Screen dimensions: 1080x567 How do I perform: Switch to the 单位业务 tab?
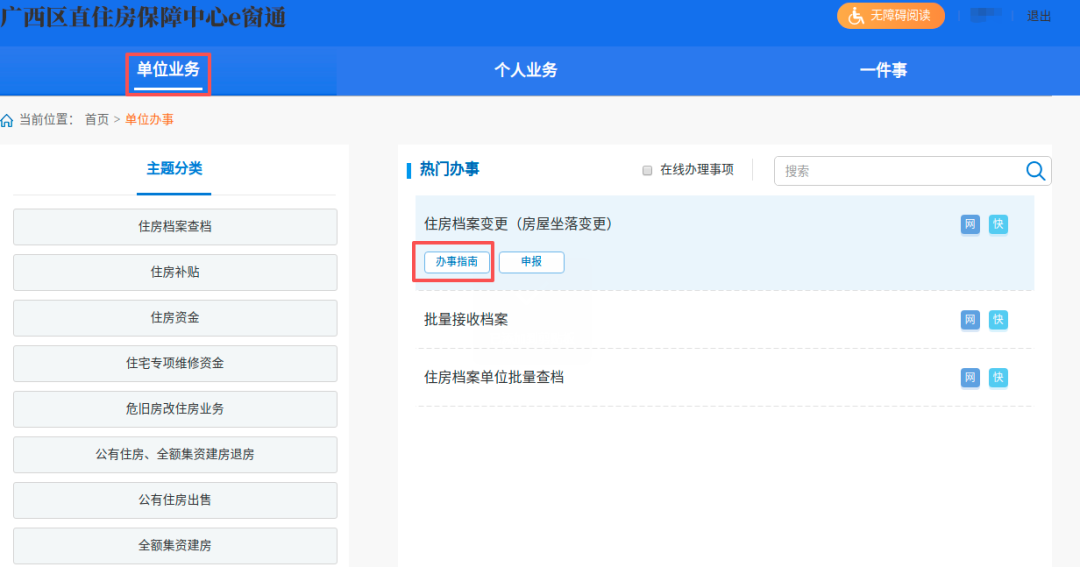pyautogui.click(x=168, y=70)
